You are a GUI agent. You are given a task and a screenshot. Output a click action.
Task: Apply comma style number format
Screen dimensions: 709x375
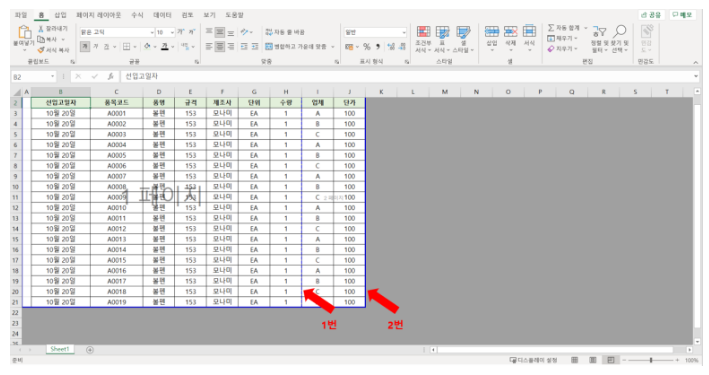[378, 47]
